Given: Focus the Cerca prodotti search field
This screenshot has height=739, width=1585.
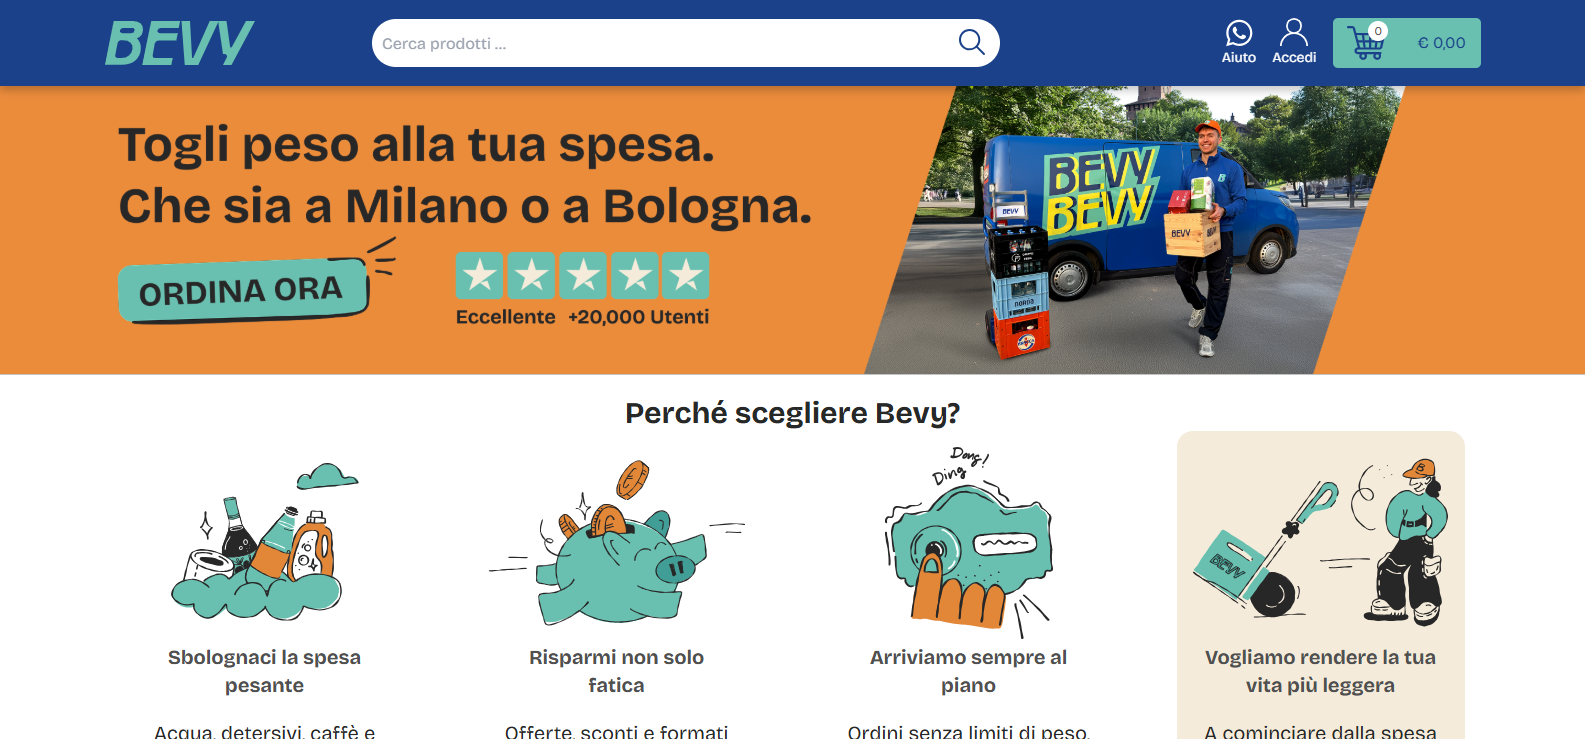Looking at the screenshot, I should pyautogui.click(x=664, y=43).
